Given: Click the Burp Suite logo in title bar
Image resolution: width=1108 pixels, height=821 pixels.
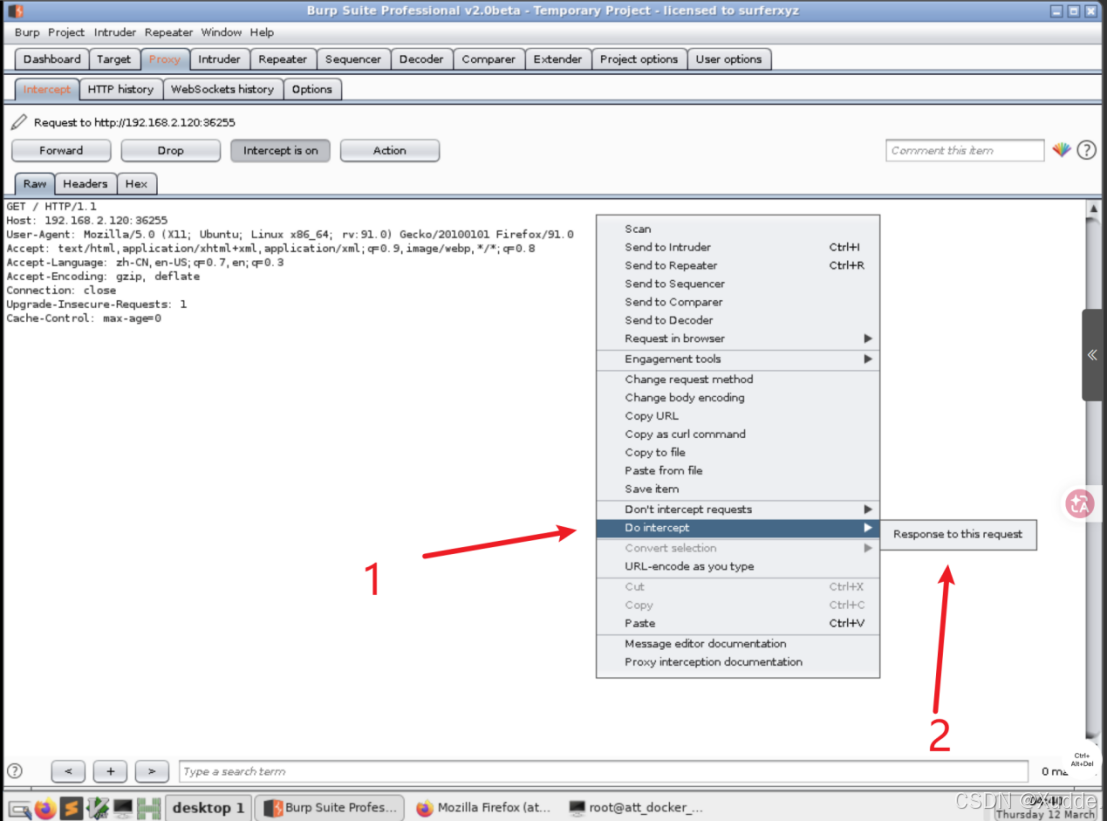Looking at the screenshot, I should tap(16, 11).
